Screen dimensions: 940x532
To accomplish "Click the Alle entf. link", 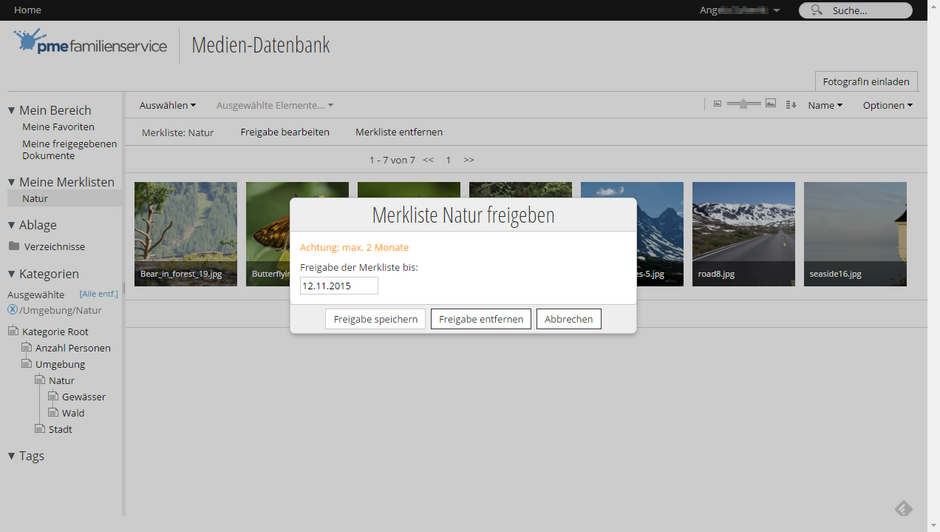I will [98, 294].
